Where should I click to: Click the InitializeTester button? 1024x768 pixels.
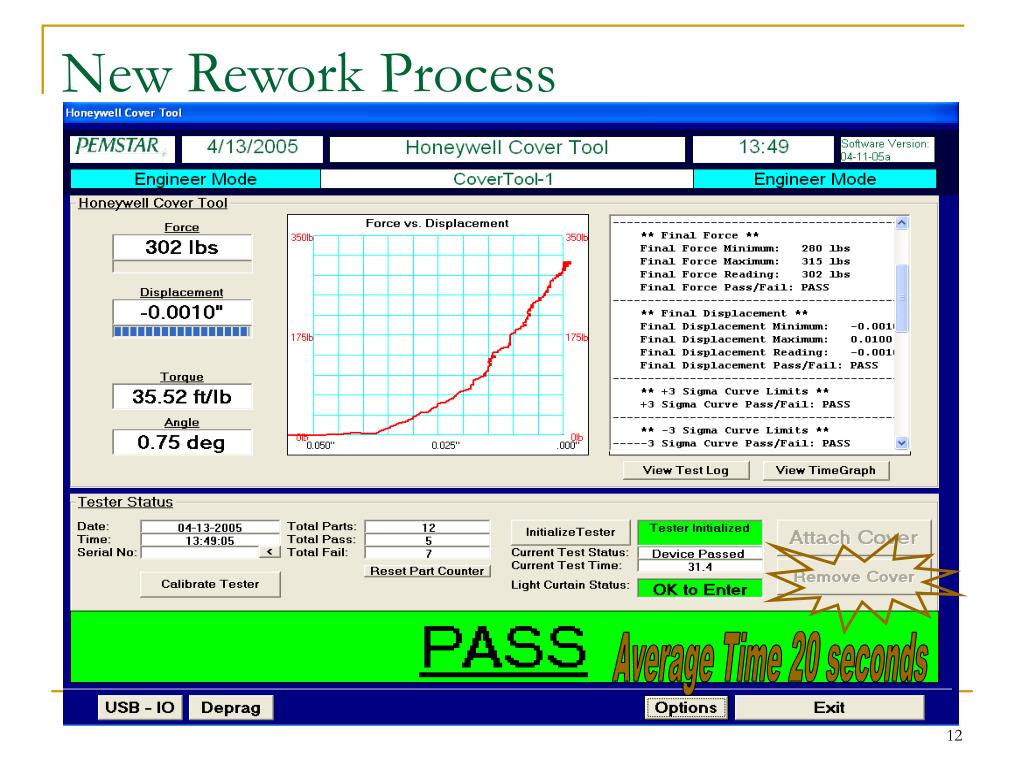pos(571,532)
